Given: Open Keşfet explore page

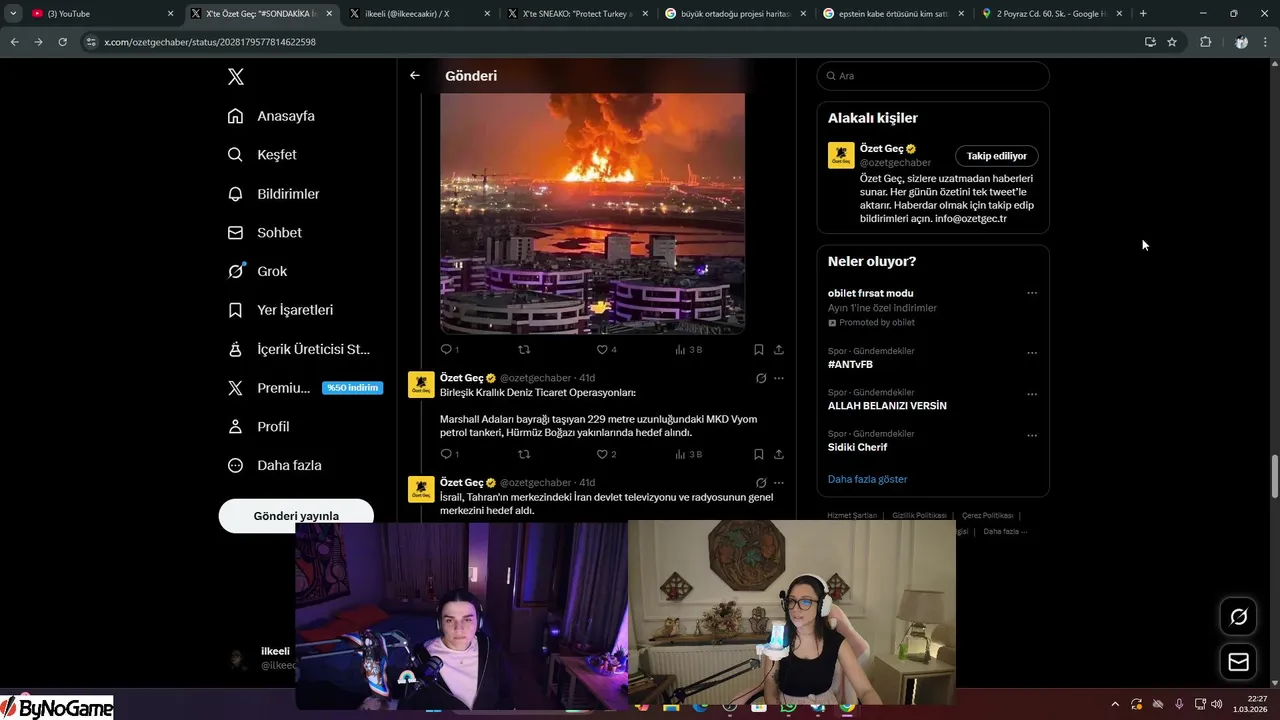Looking at the screenshot, I should 262,155.
